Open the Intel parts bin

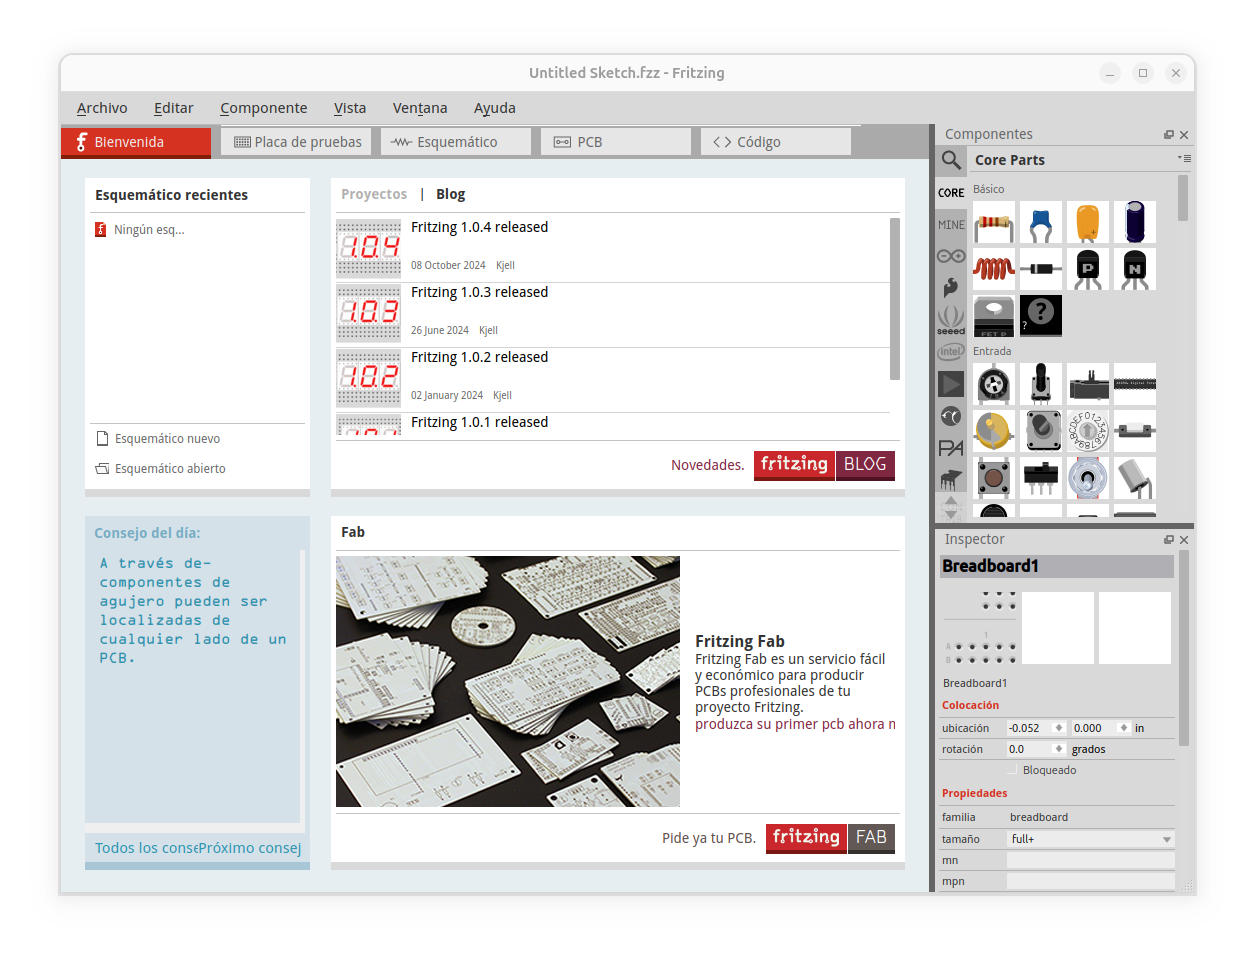pos(951,352)
